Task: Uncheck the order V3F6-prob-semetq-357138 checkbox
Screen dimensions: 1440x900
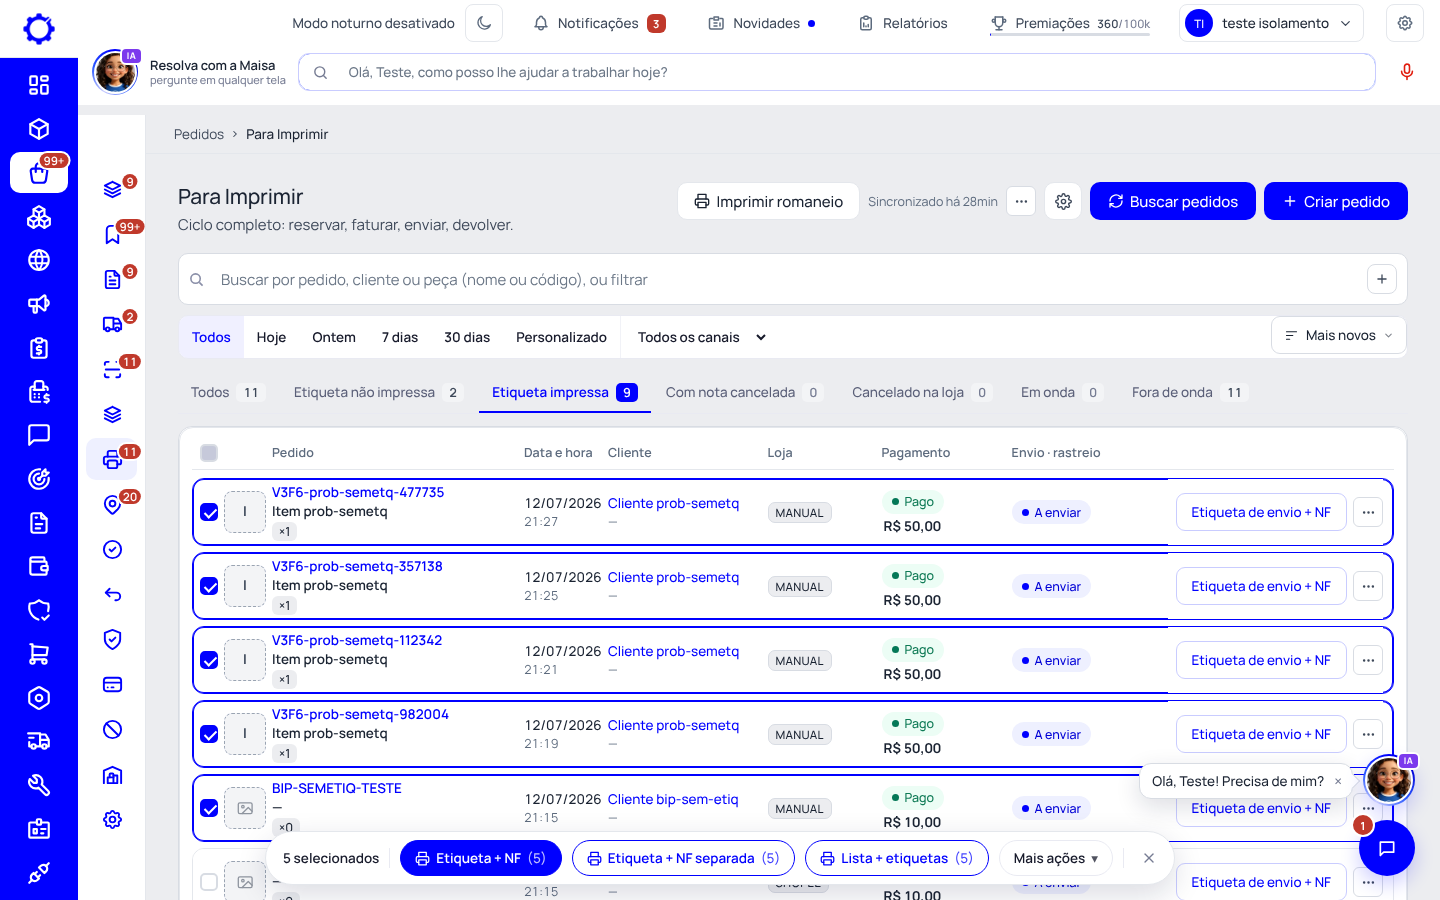Action: 209,586
